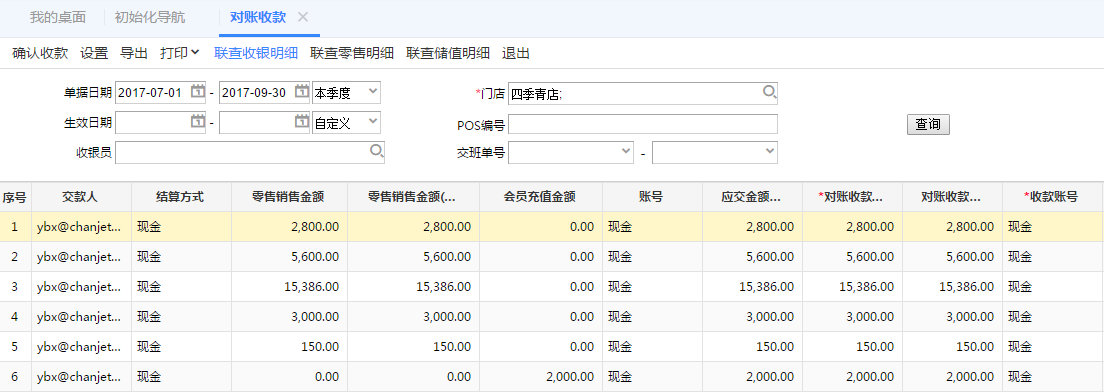Open calendar for 生效日期 start date
Screen dimensions: 1104x392
[199, 122]
